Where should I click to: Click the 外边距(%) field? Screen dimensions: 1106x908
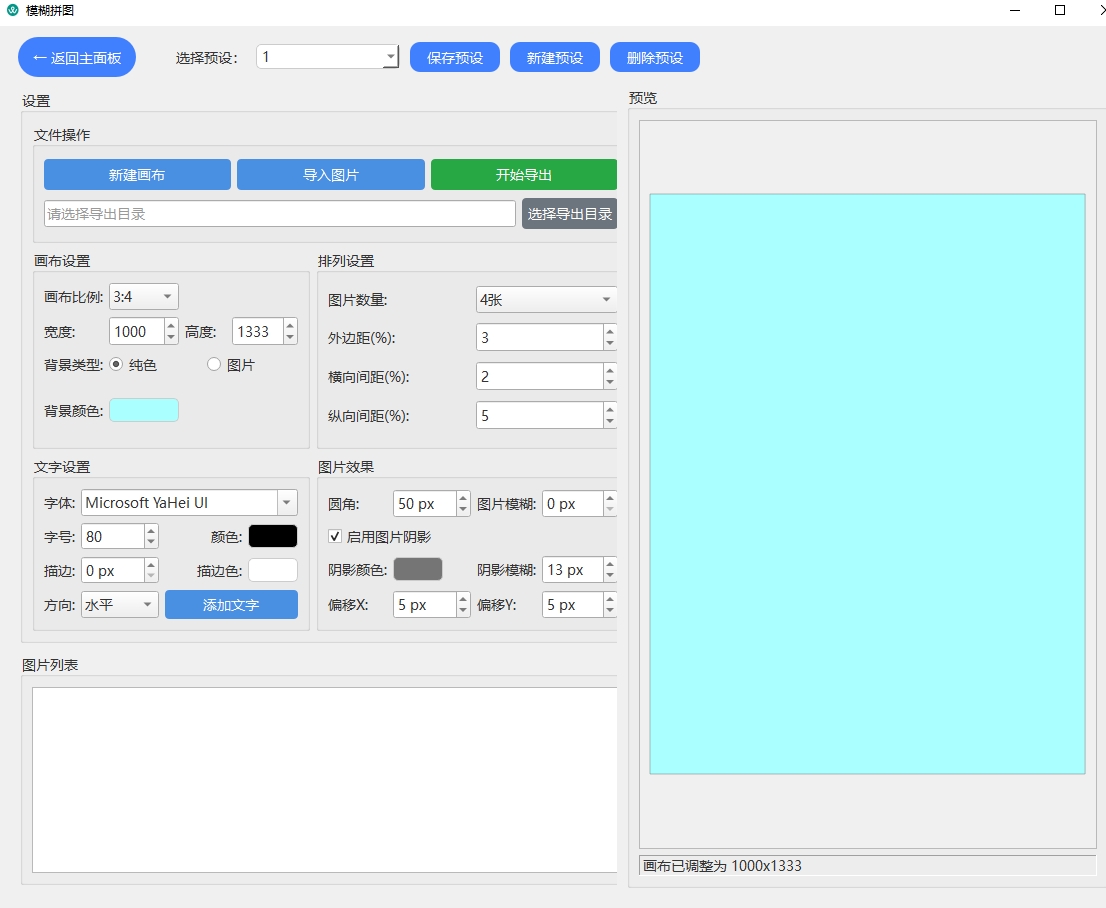(540, 337)
